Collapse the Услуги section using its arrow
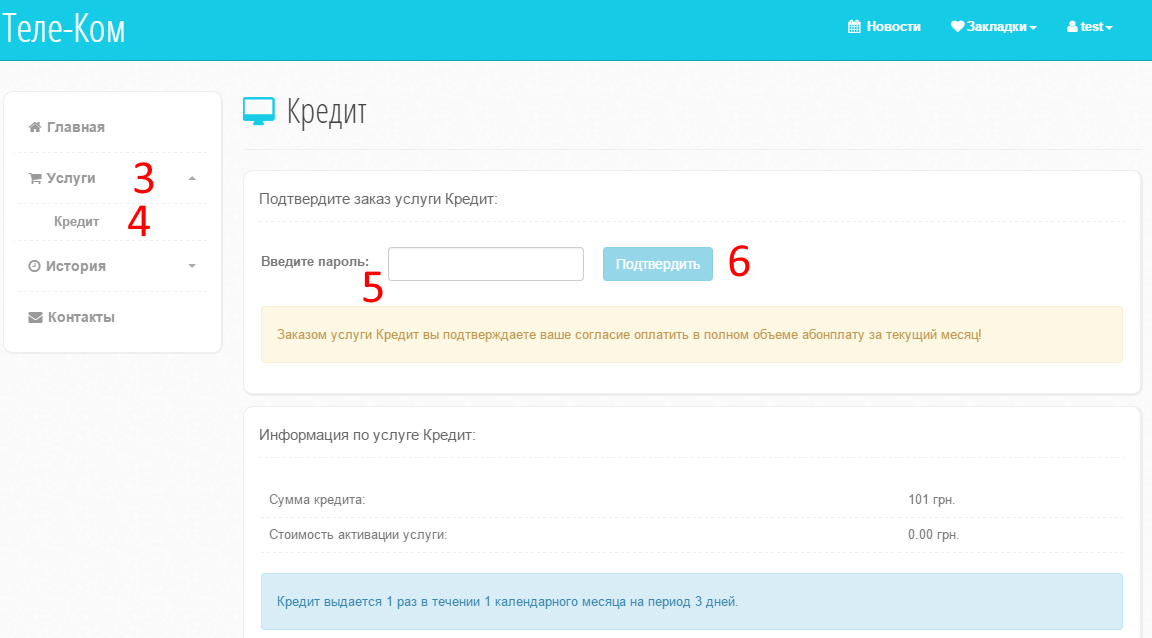Image resolution: width=1152 pixels, height=638 pixels. [192, 178]
